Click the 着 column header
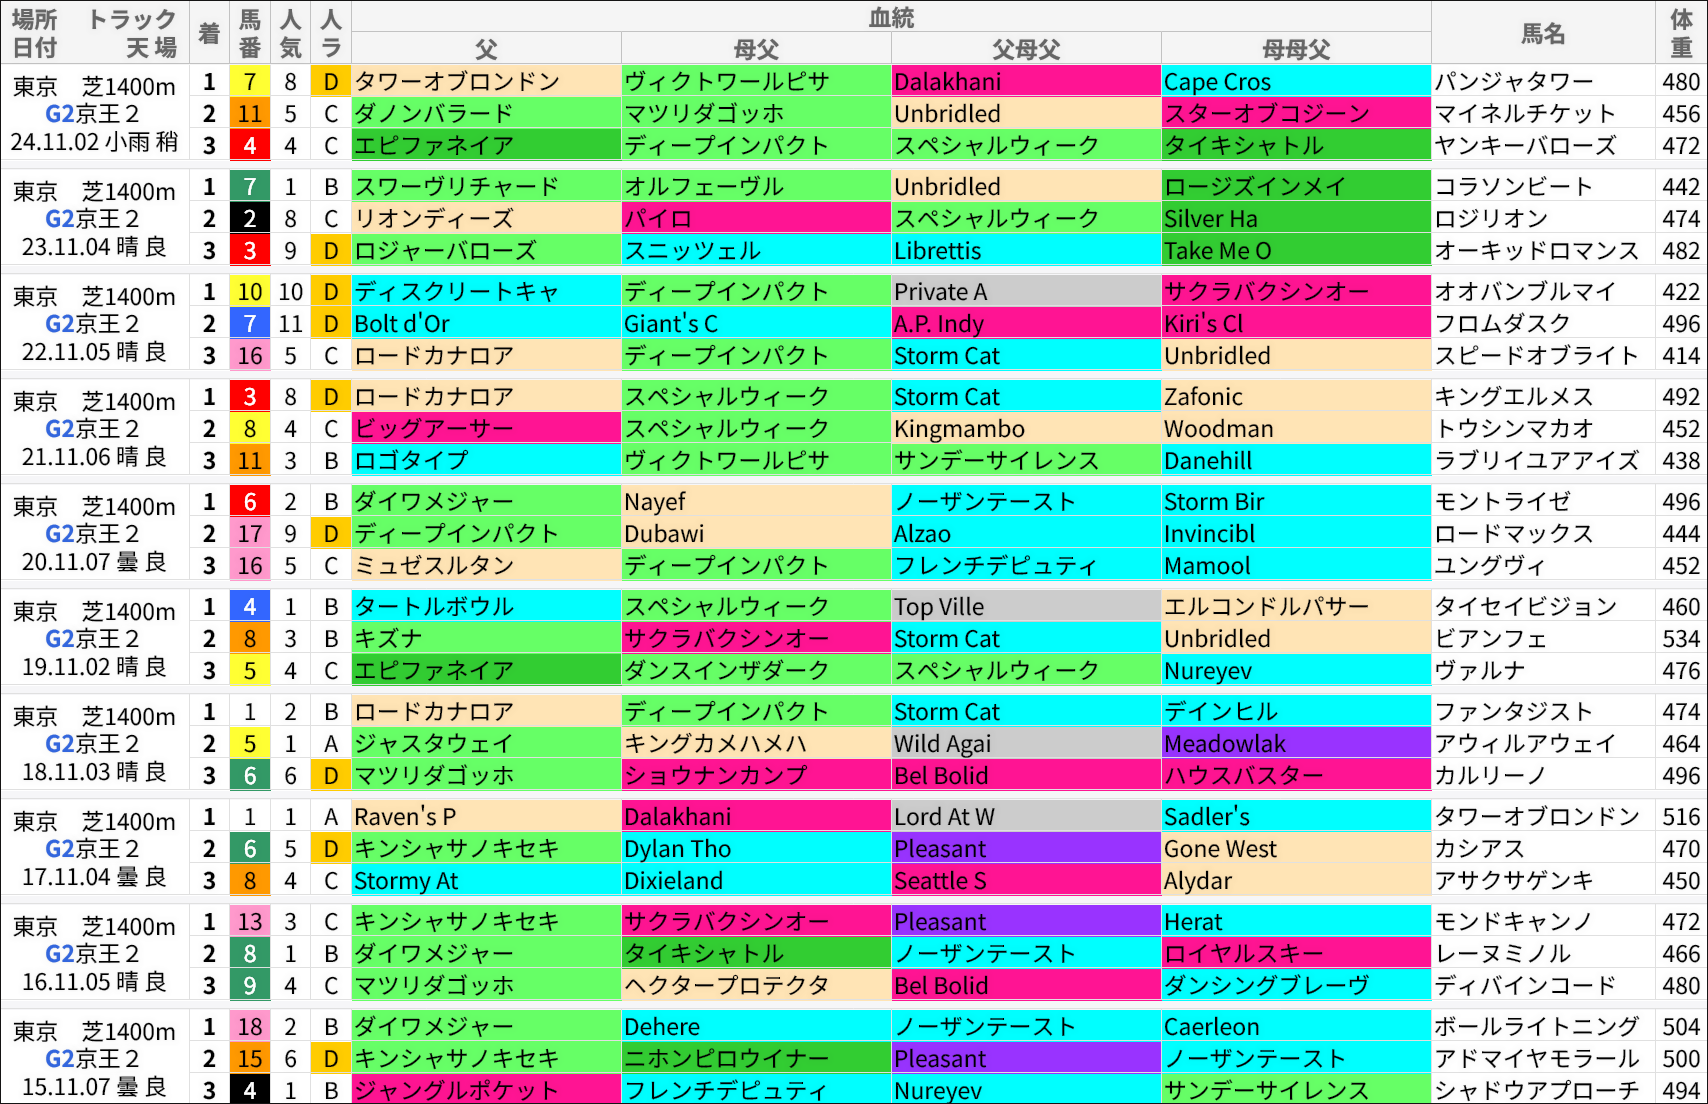The width and height of the screenshot is (1708, 1104). pos(209,33)
